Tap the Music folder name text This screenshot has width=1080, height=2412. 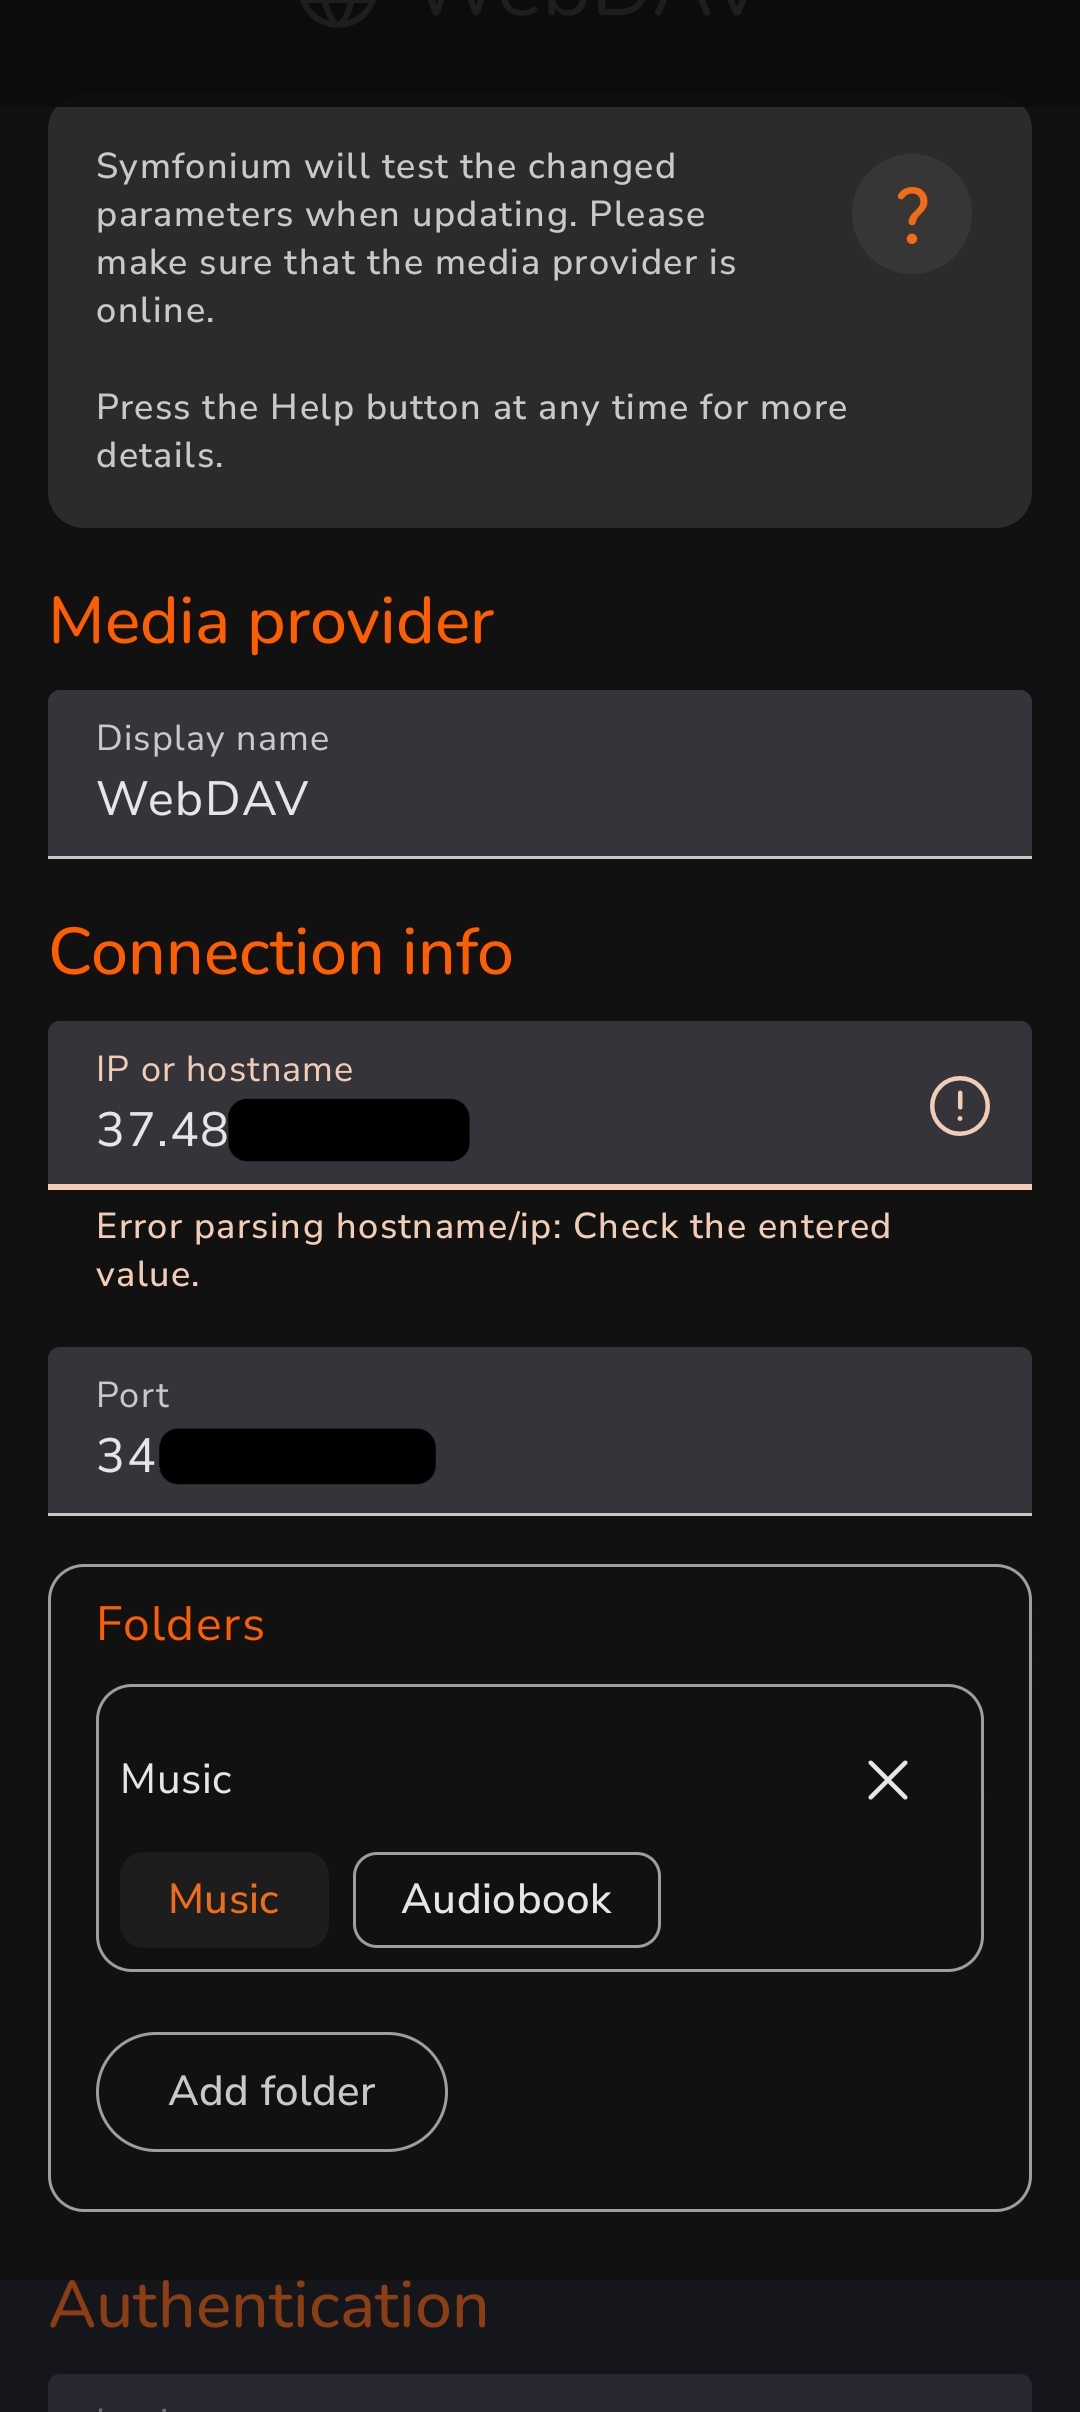point(177,1780)
